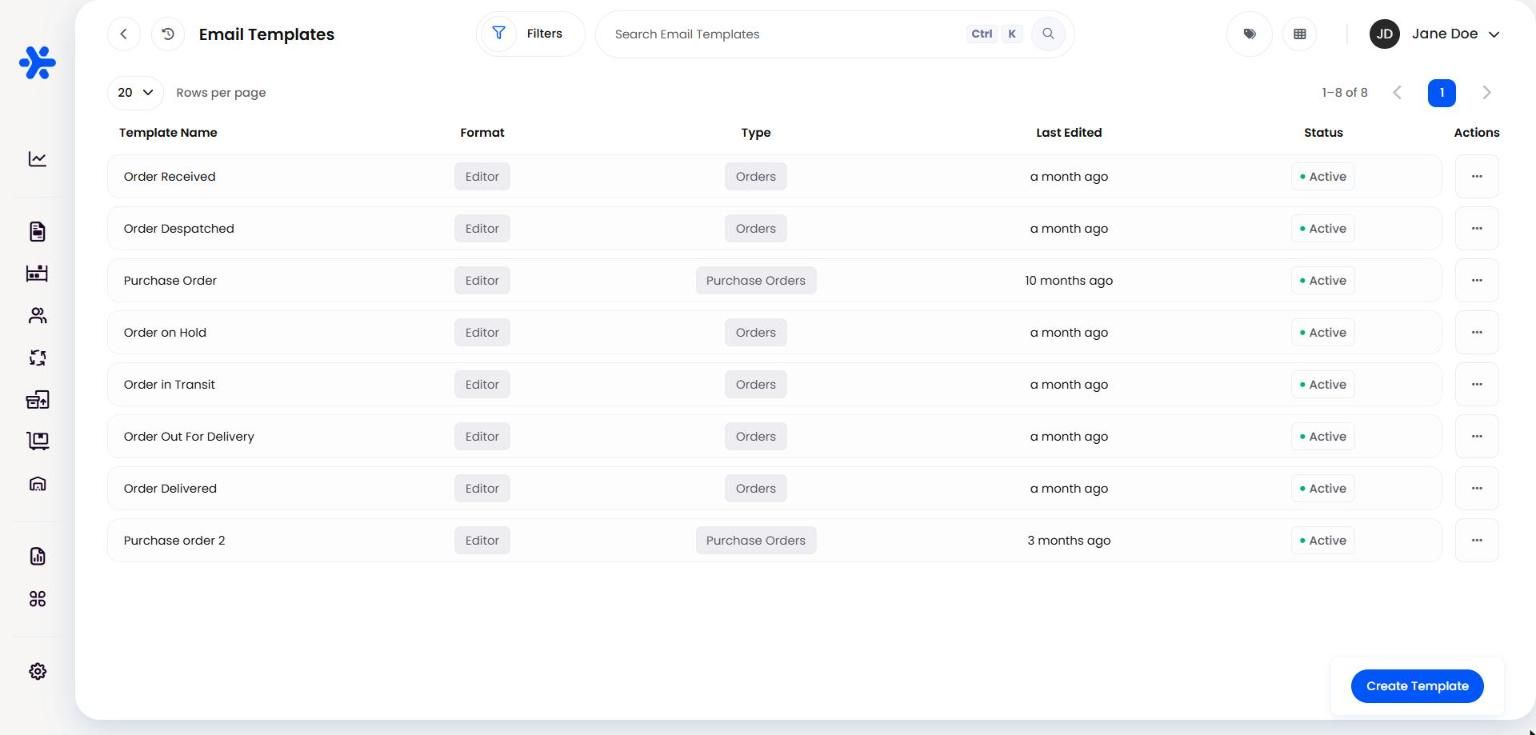Sort by the Status column header

click(1323, 133)
